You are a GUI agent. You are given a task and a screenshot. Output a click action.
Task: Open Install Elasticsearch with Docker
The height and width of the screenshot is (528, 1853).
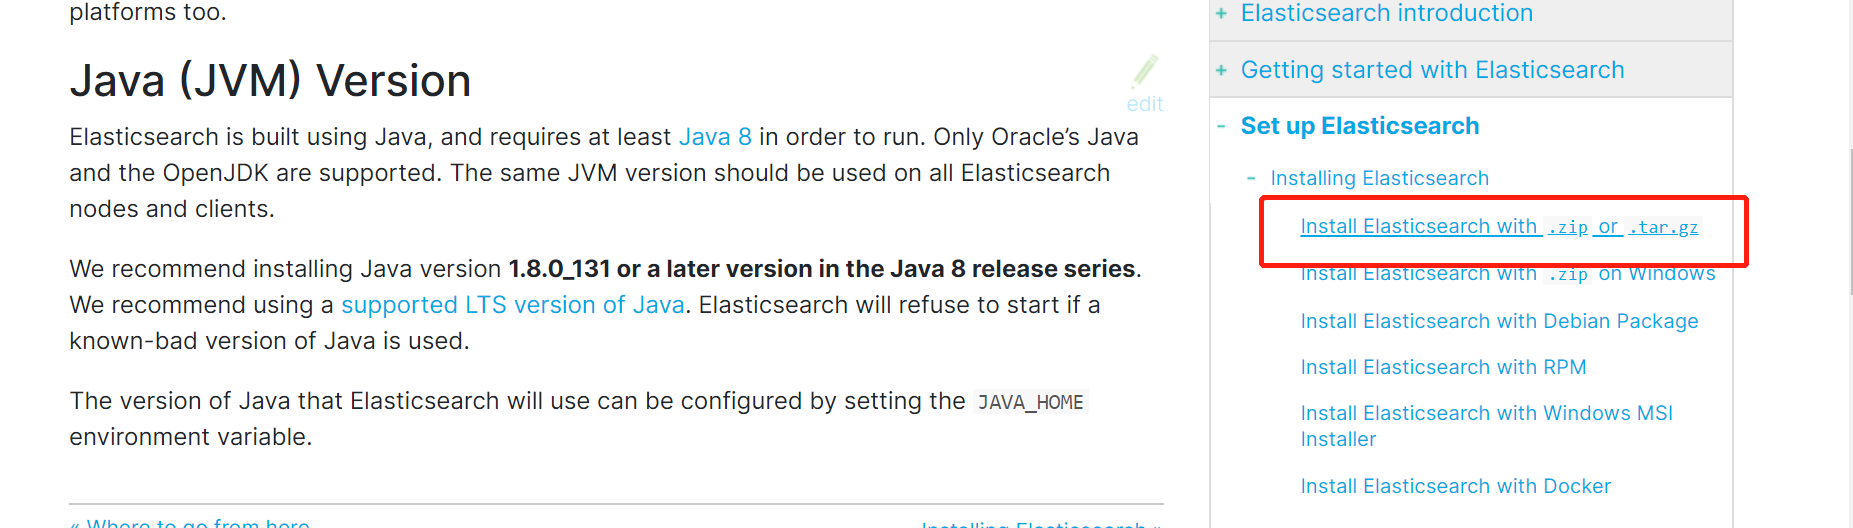(1455, 486)
